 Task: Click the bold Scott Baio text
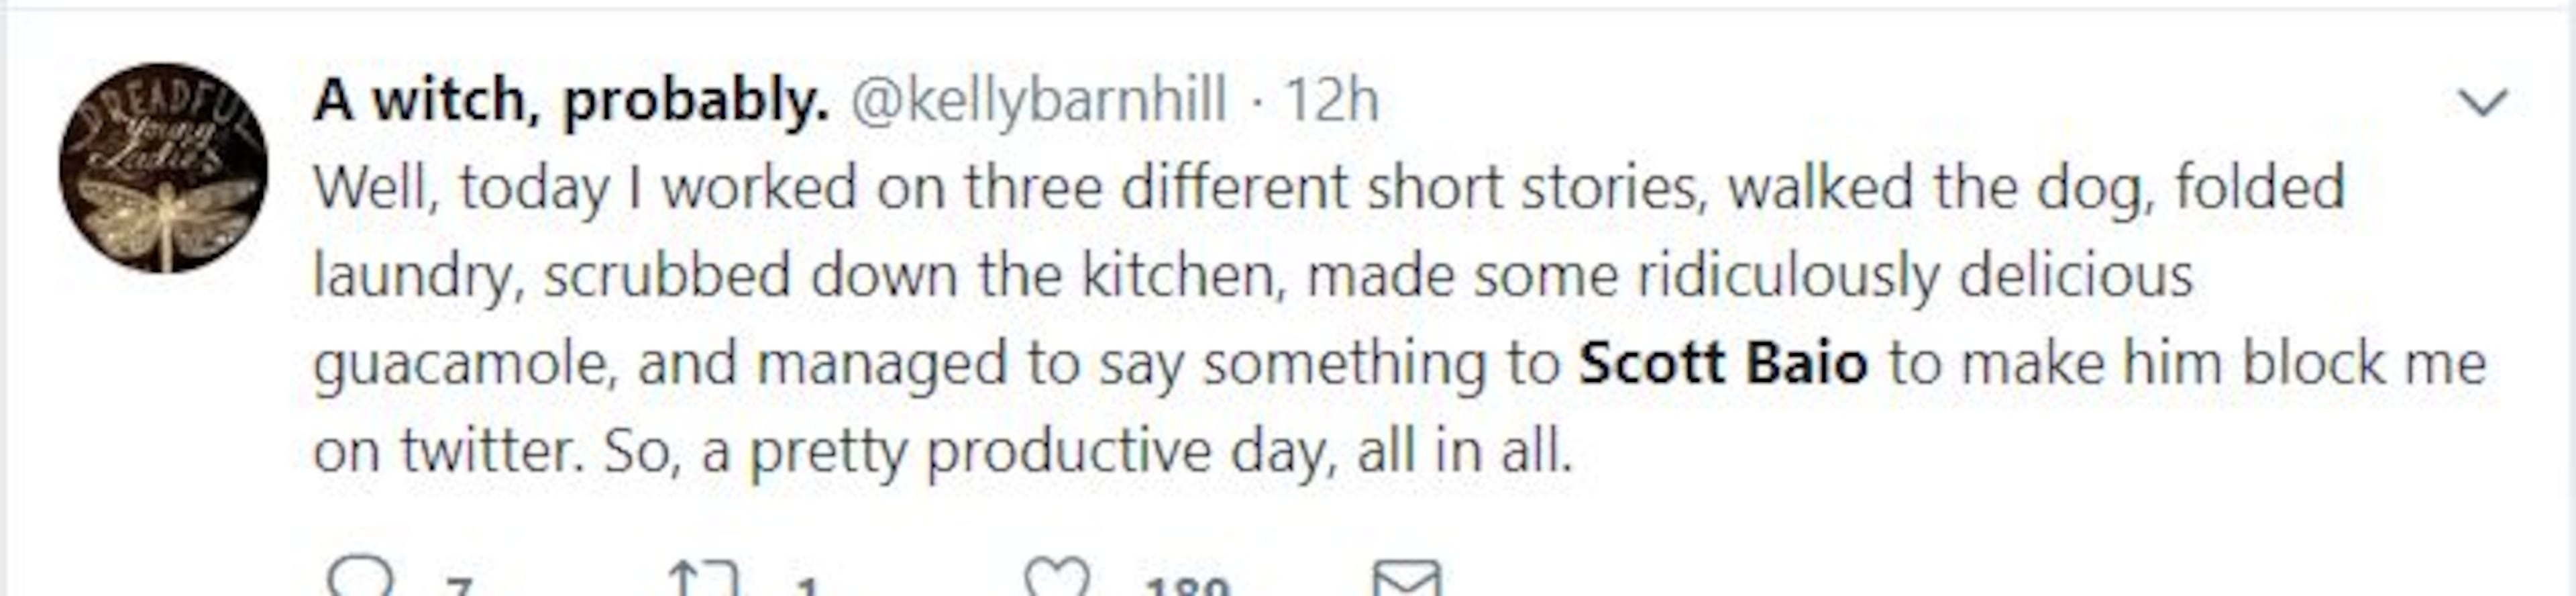pyautogui.click(x=1722, y=363)
